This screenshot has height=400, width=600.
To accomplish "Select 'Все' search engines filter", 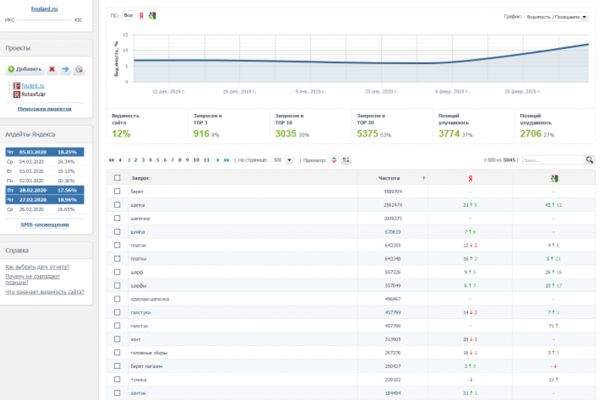I will pos(128,15).
